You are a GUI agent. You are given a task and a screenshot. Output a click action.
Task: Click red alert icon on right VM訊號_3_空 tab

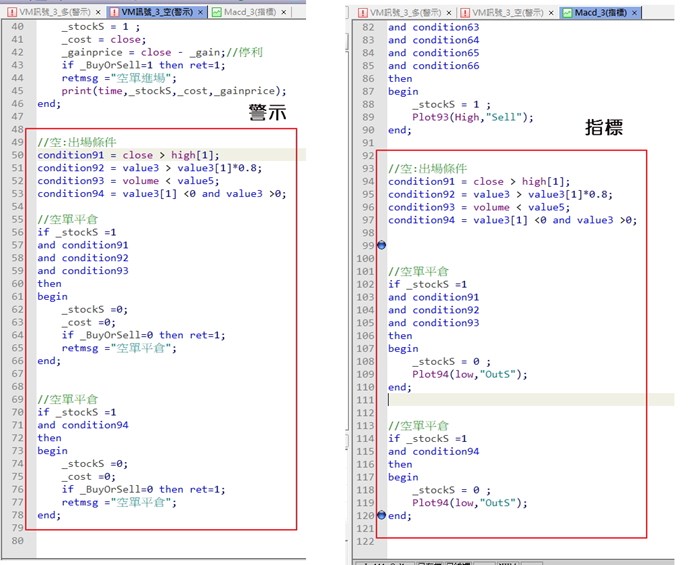(x=465, y=12)
